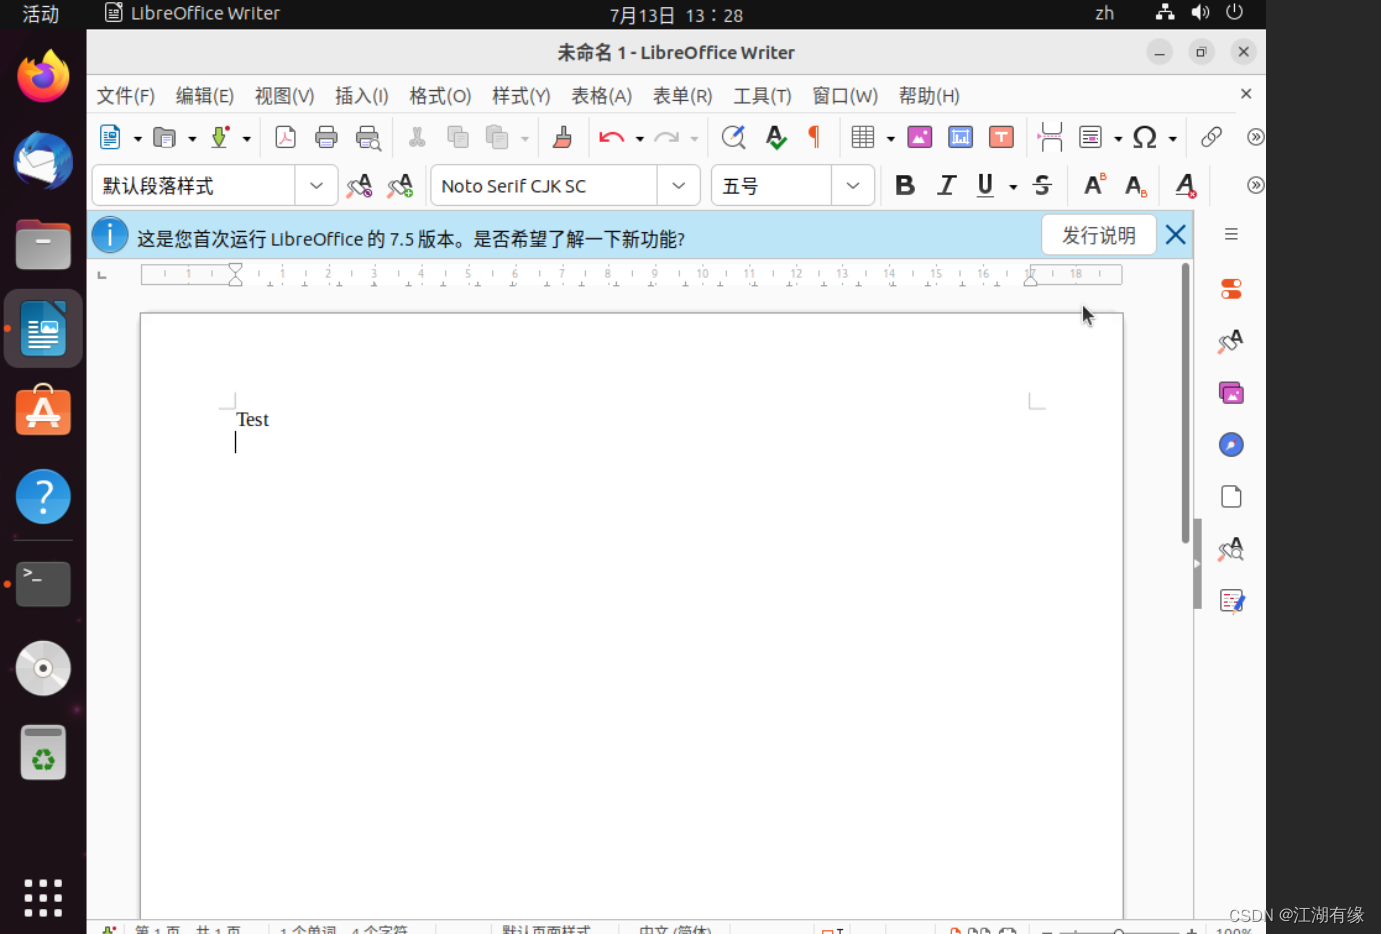Toggle strikethrough formatting
The image size is (1381, 934).
tap(1042, 185)
